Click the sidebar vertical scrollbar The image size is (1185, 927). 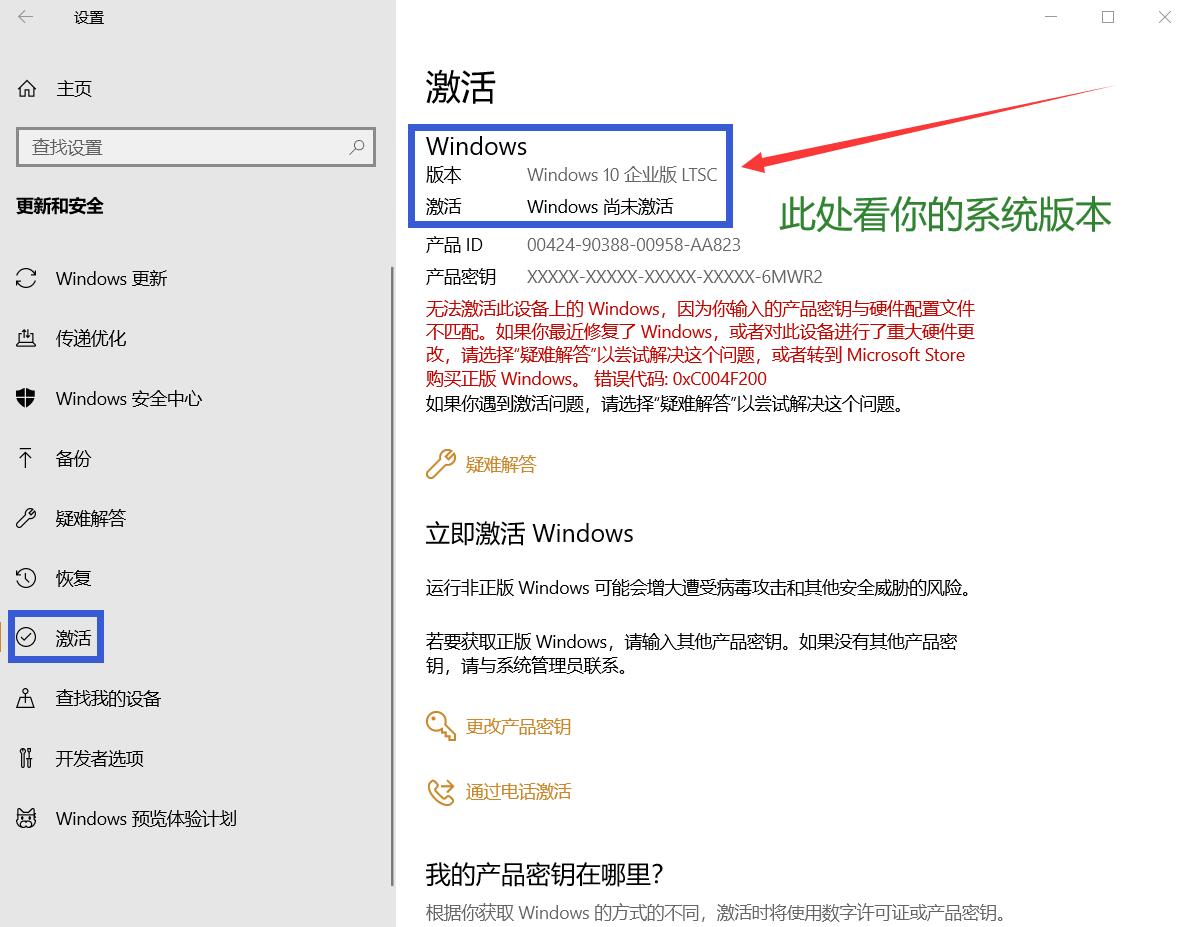coord(392,576)
